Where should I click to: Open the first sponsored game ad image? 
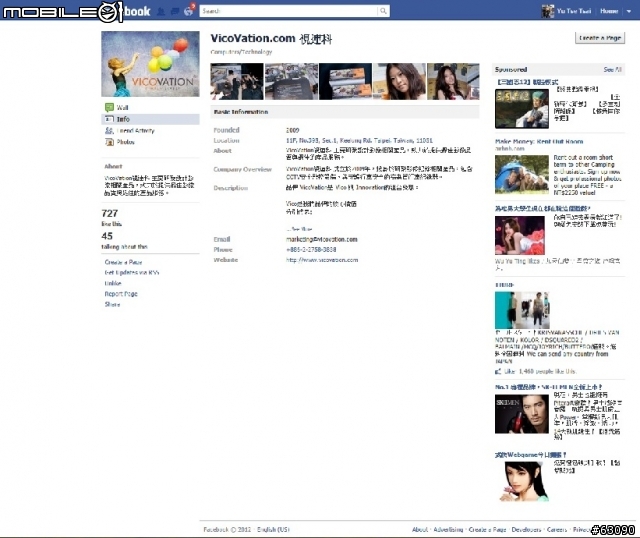pyautogui.click(x=522, y=109)
